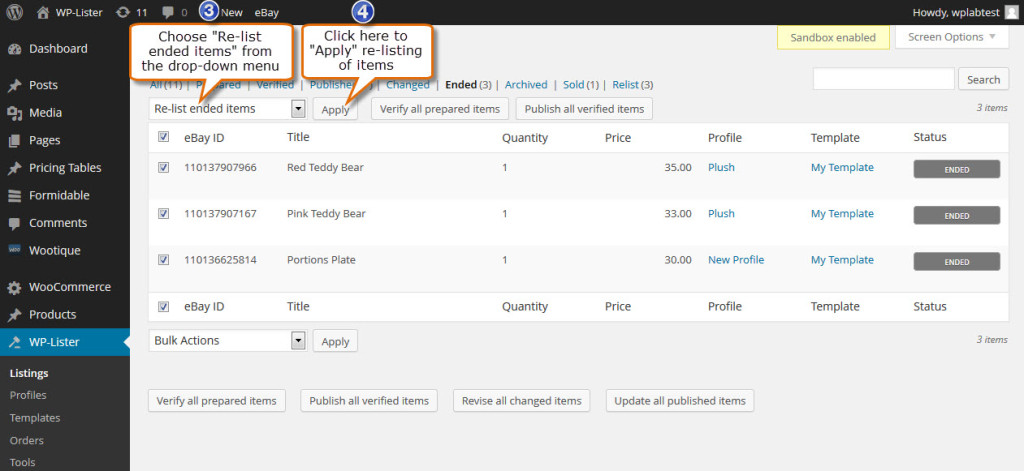The width and height of the screenshot is (1024, 471).
Task: Click the Dashboard icon in sidebar
Action: pos(14,49)
